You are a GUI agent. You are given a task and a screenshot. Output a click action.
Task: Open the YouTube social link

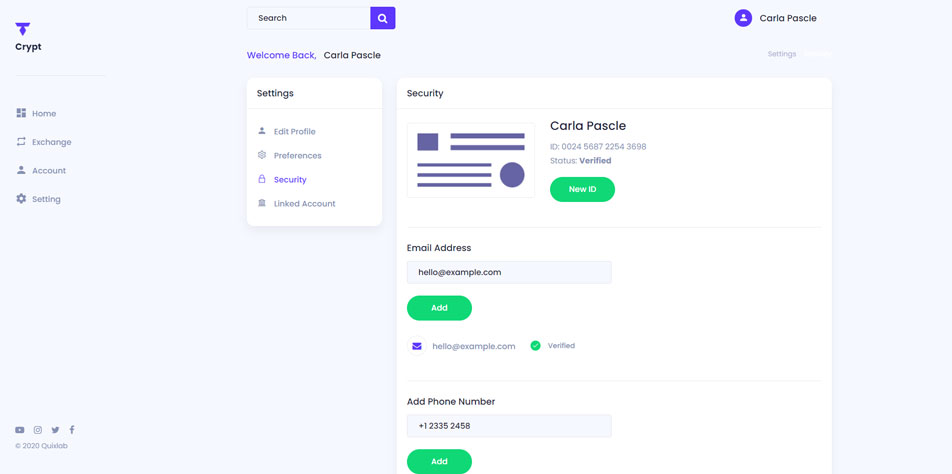coord(20,430)
